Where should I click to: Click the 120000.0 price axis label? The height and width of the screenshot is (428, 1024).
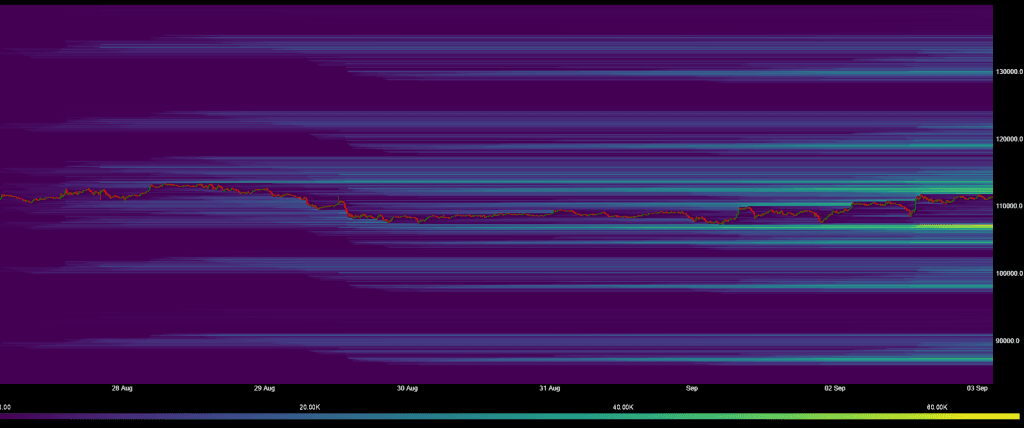point(1008,139)
